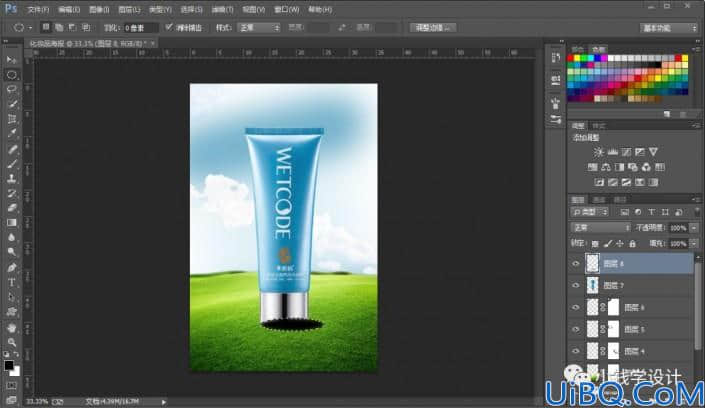The image size is (705, 408).
Task: Open the 图像(I) menu
Action: click(x=99, y=9)
